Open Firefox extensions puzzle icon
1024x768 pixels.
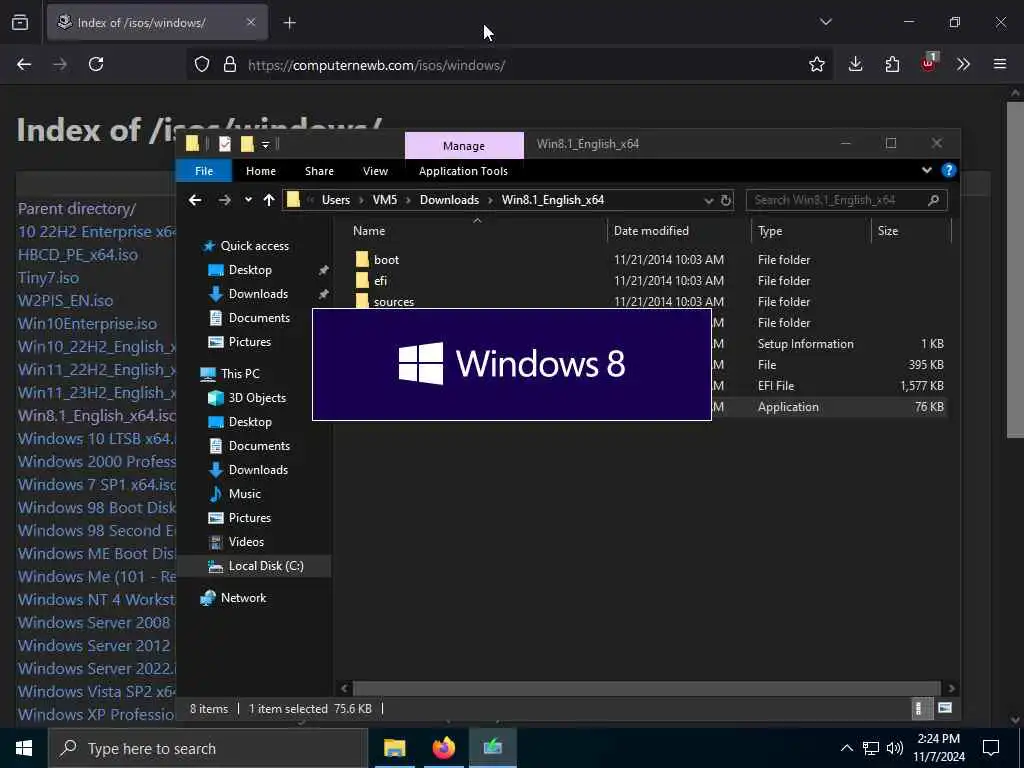892,64
